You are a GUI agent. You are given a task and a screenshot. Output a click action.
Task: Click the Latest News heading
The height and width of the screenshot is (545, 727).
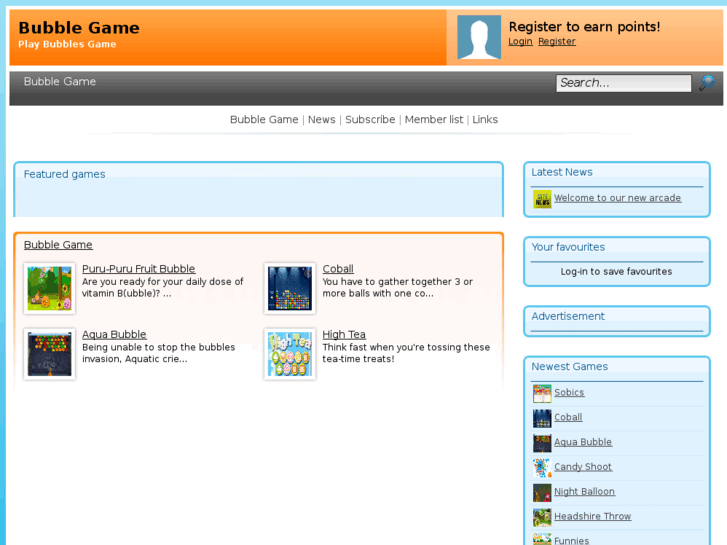pyautogui.click(x=562, y=172)
